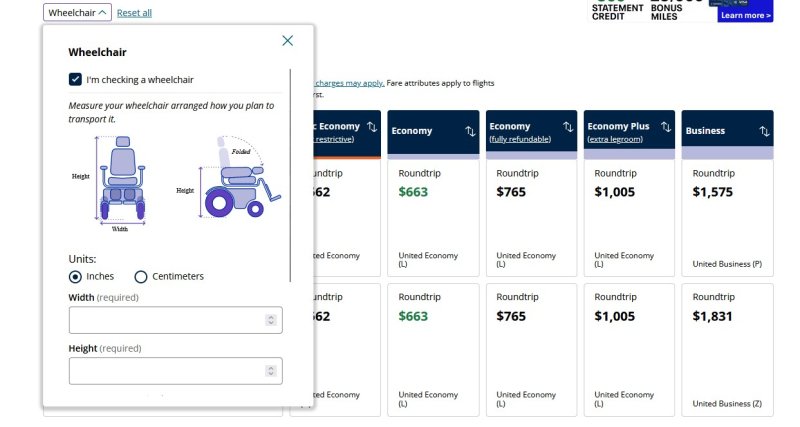Select the Inches unit radio button
The width and height of the screenshot is (800, 427).
pos(75,277)
